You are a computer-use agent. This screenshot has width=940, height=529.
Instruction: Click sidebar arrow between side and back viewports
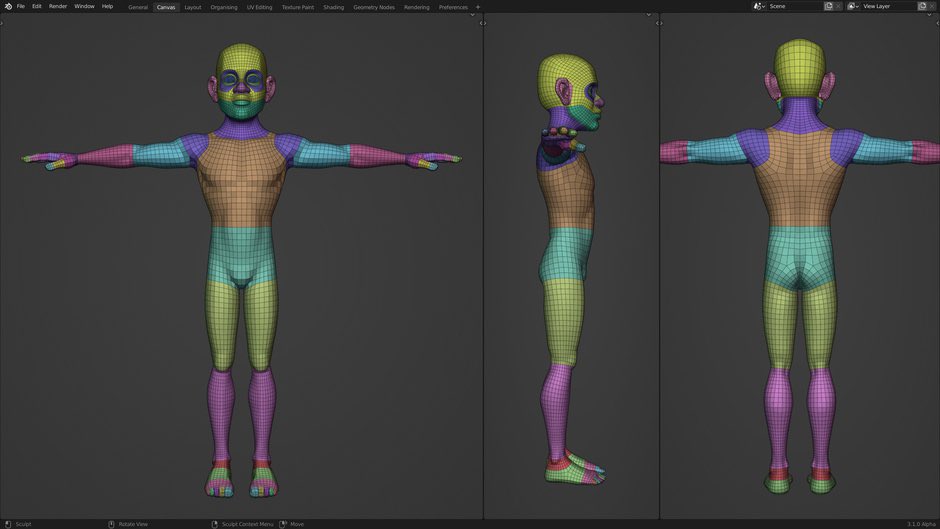(659, 23)
